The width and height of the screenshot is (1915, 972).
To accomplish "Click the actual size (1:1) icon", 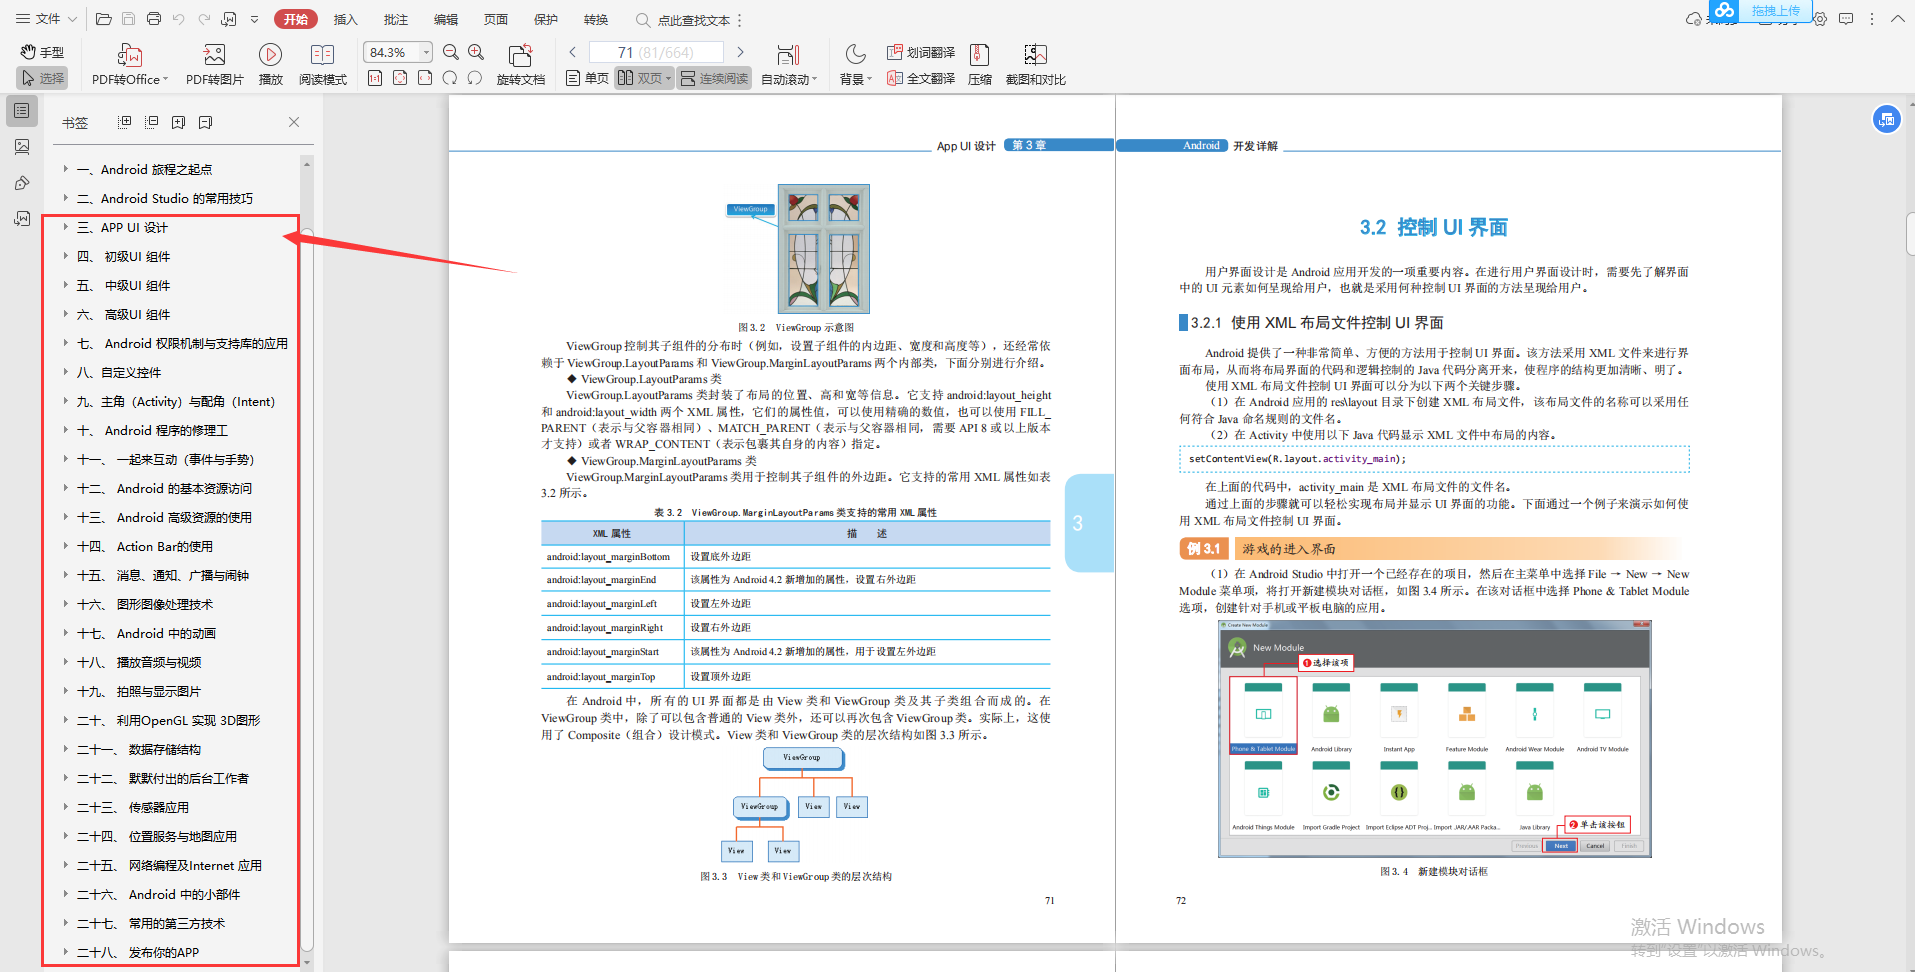I will 375,78.
